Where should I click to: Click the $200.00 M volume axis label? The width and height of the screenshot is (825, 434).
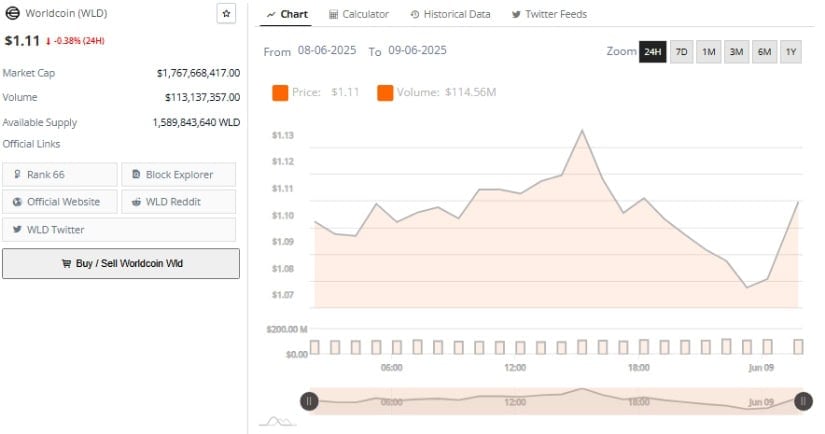pyautogui.click(x=287, y=329)
